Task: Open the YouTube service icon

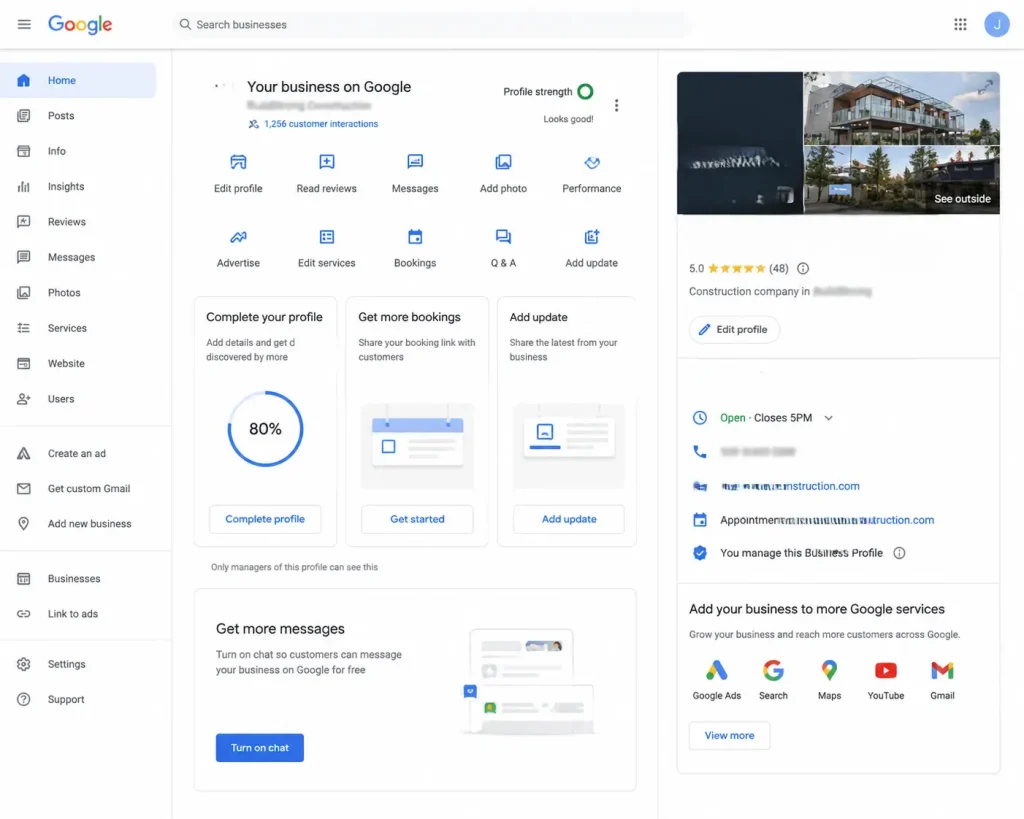Action: pos(886,671)
